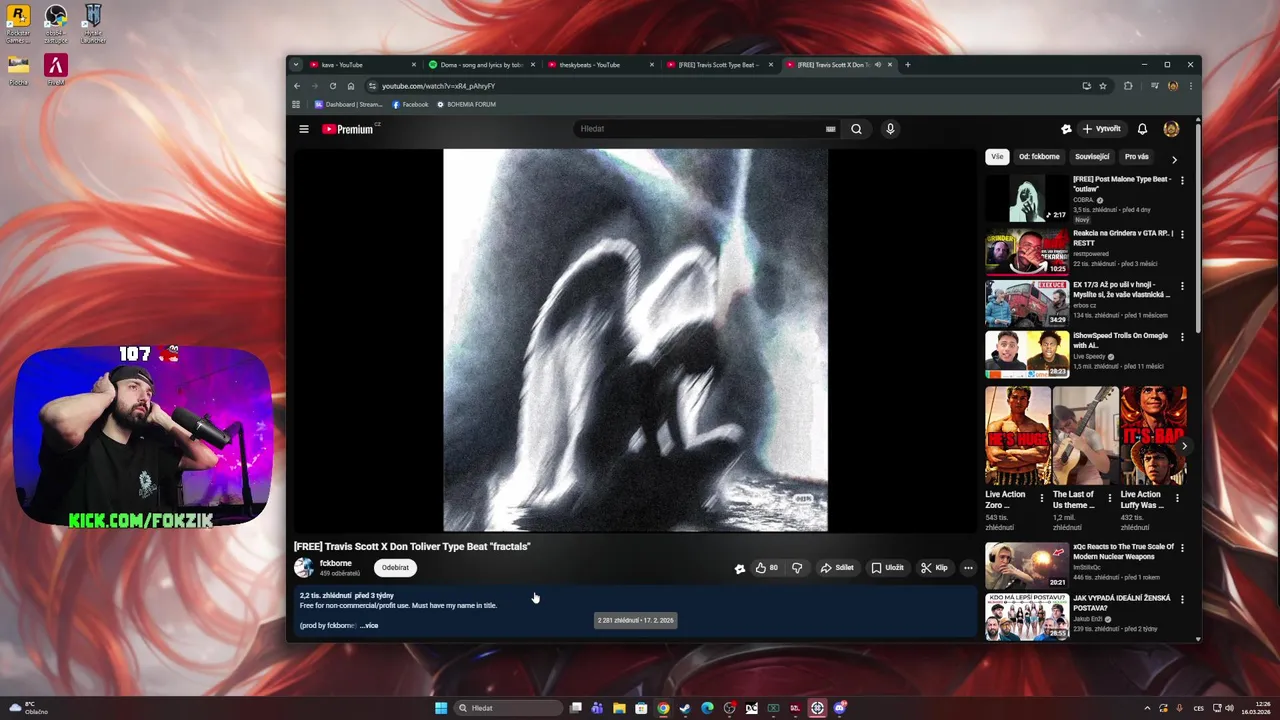This screenshot has width=1280, height=720.
Task: Save video to playlist with Uložit
Action: (887, 568)
